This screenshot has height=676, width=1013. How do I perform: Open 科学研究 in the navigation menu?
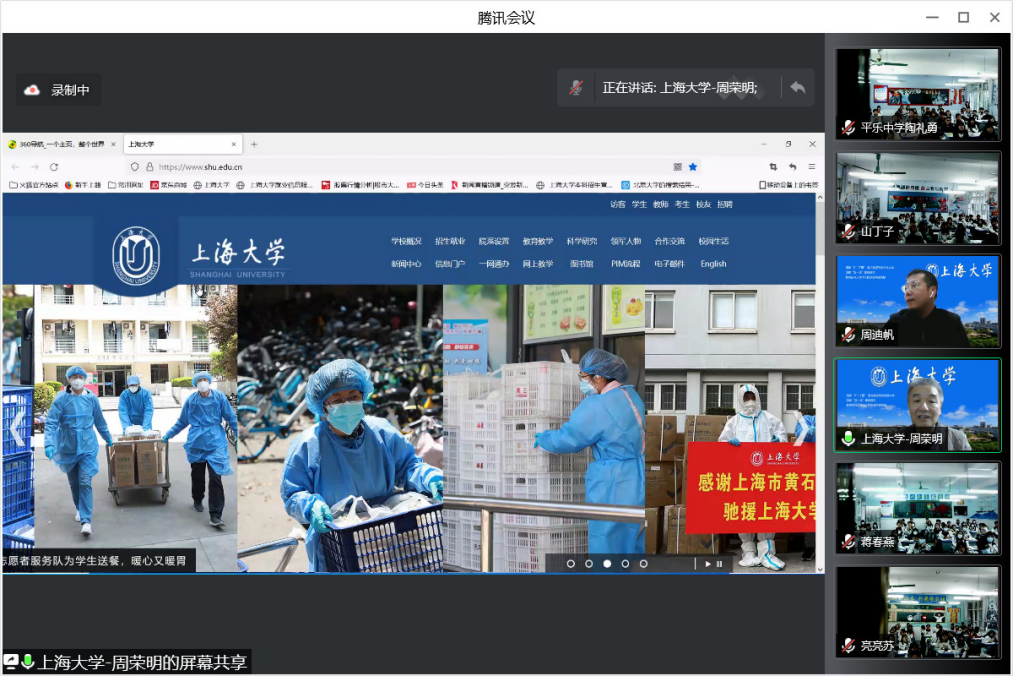[x=582, y=241]
